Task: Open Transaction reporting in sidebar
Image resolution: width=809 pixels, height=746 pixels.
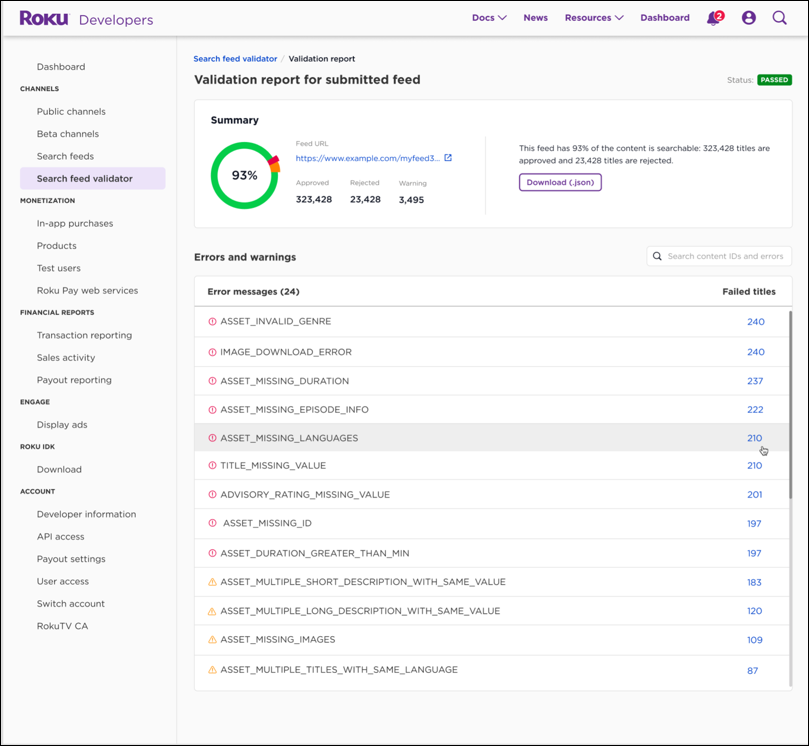Action: tap(84, 335)
